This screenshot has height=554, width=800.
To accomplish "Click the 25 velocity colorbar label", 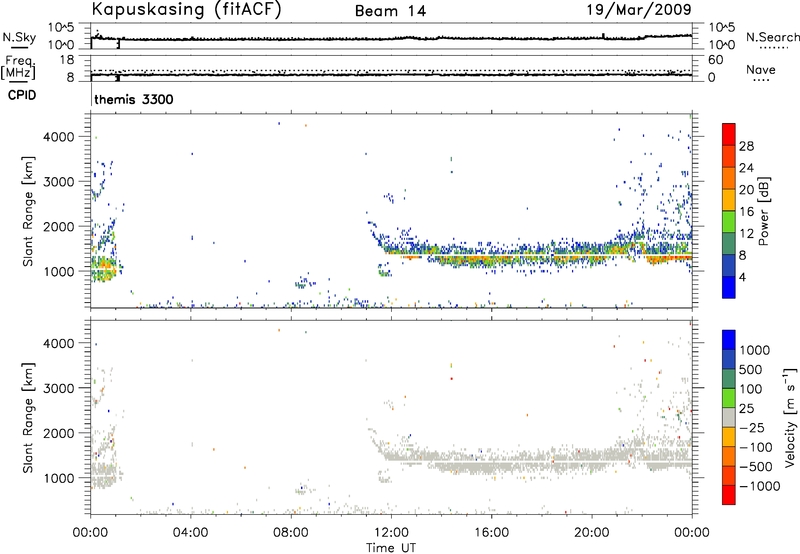I will click(746, 409).
